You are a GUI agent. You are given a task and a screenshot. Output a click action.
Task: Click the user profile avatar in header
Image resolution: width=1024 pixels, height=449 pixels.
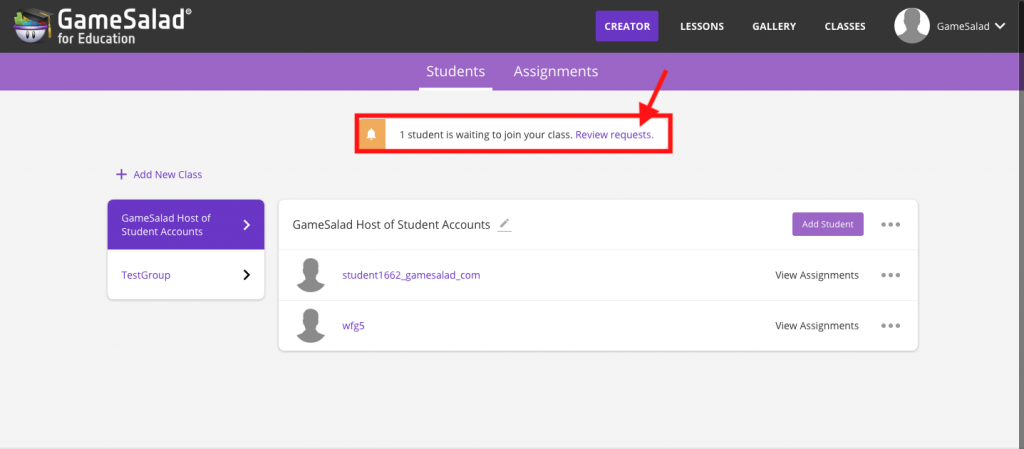point(912,26)
